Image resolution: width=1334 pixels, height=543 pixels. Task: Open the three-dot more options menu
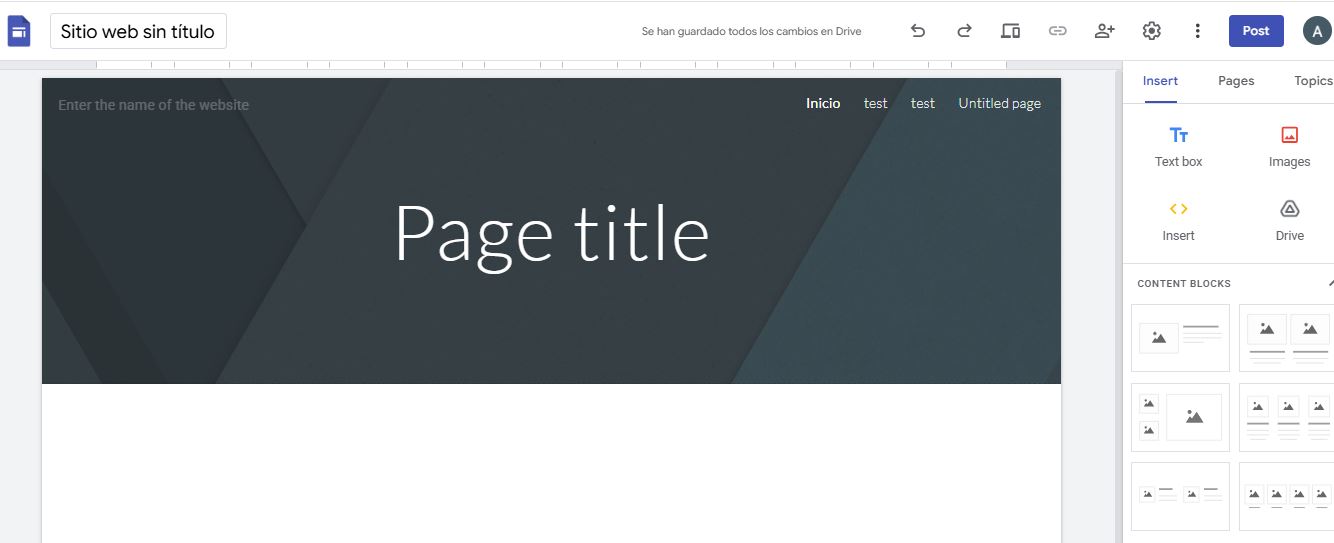pos(1198,31)
